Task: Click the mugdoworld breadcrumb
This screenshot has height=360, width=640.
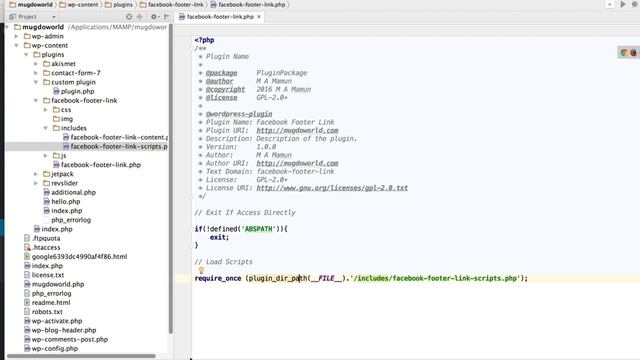Action: [31, 4]
